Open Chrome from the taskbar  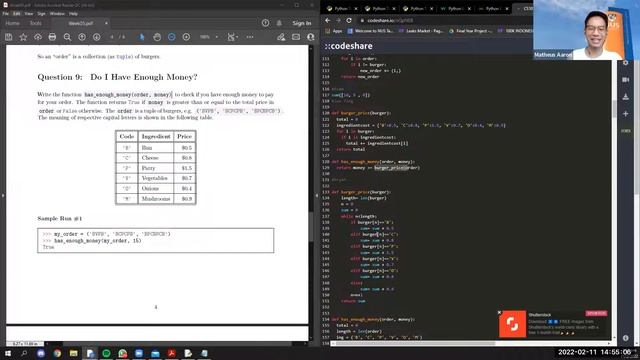click(x=57, y=353)
